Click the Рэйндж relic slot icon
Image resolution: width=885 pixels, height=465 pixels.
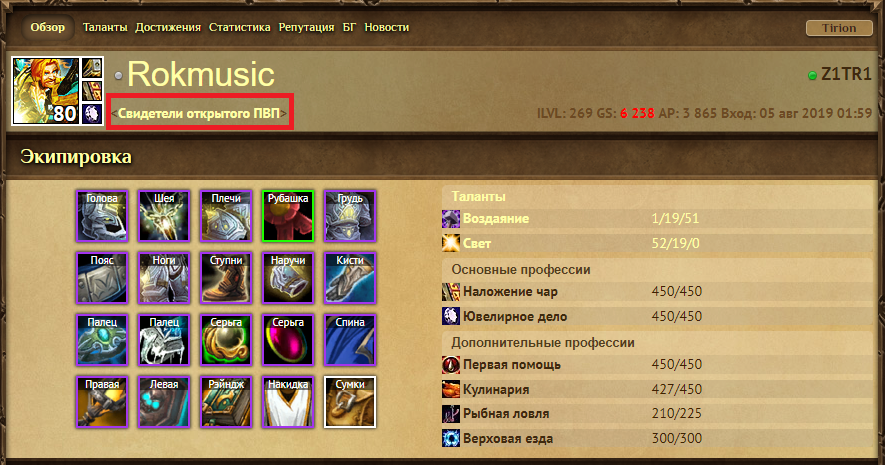(226, 402)
